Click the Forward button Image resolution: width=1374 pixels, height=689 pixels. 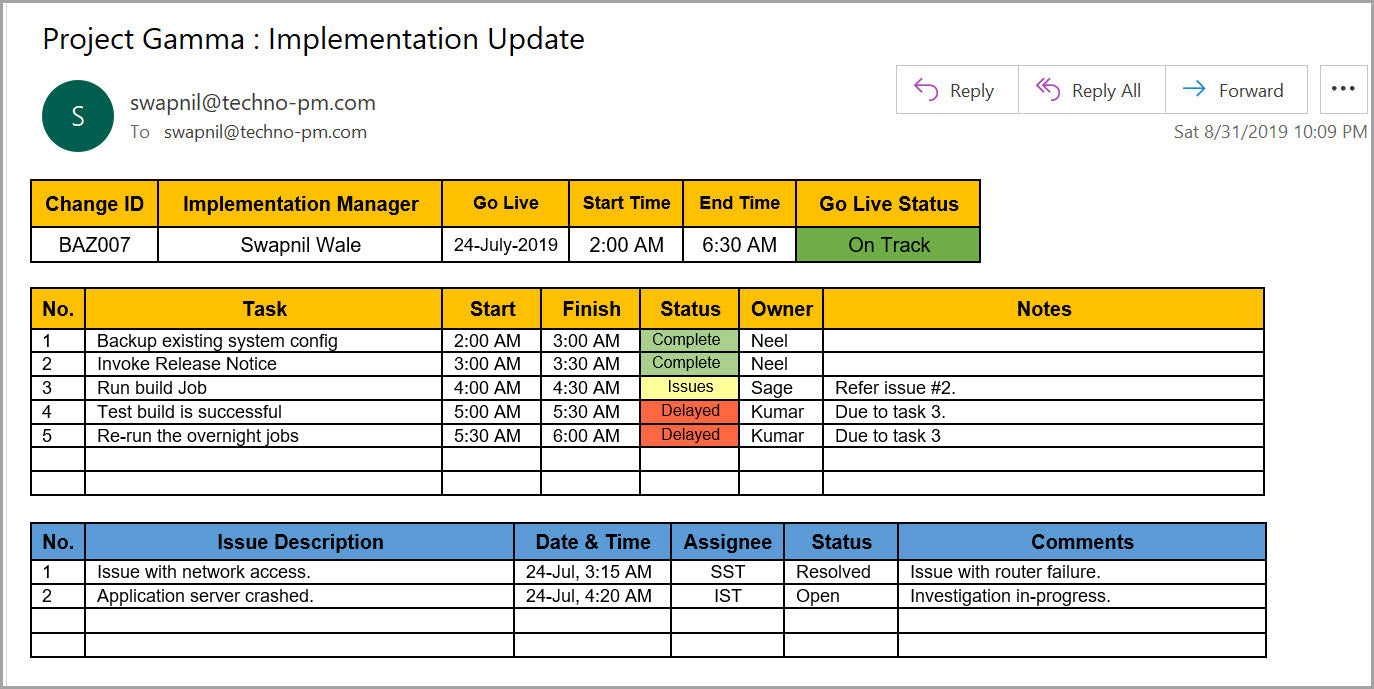pos(1237,89)
